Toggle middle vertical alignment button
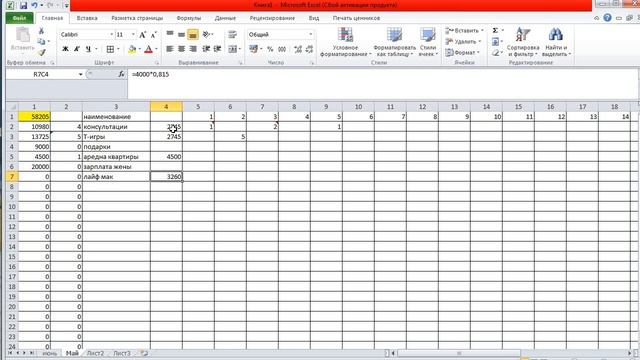 point(181,35)
